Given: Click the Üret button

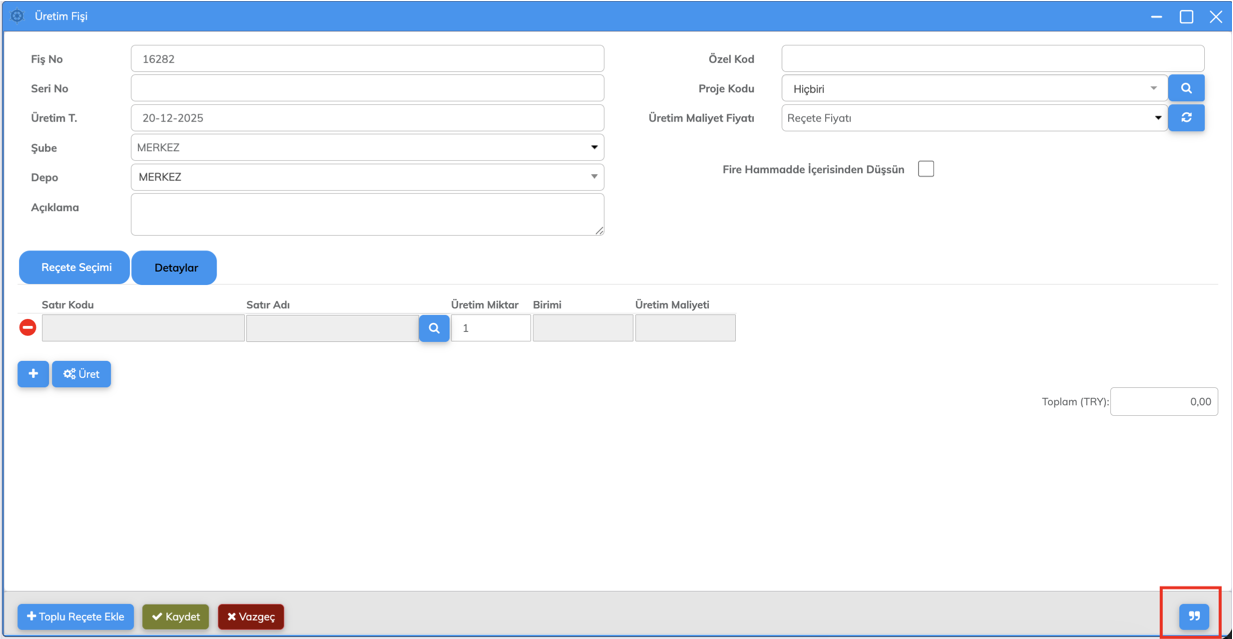Looking at the screenshot, I should (x=82, y=374).
